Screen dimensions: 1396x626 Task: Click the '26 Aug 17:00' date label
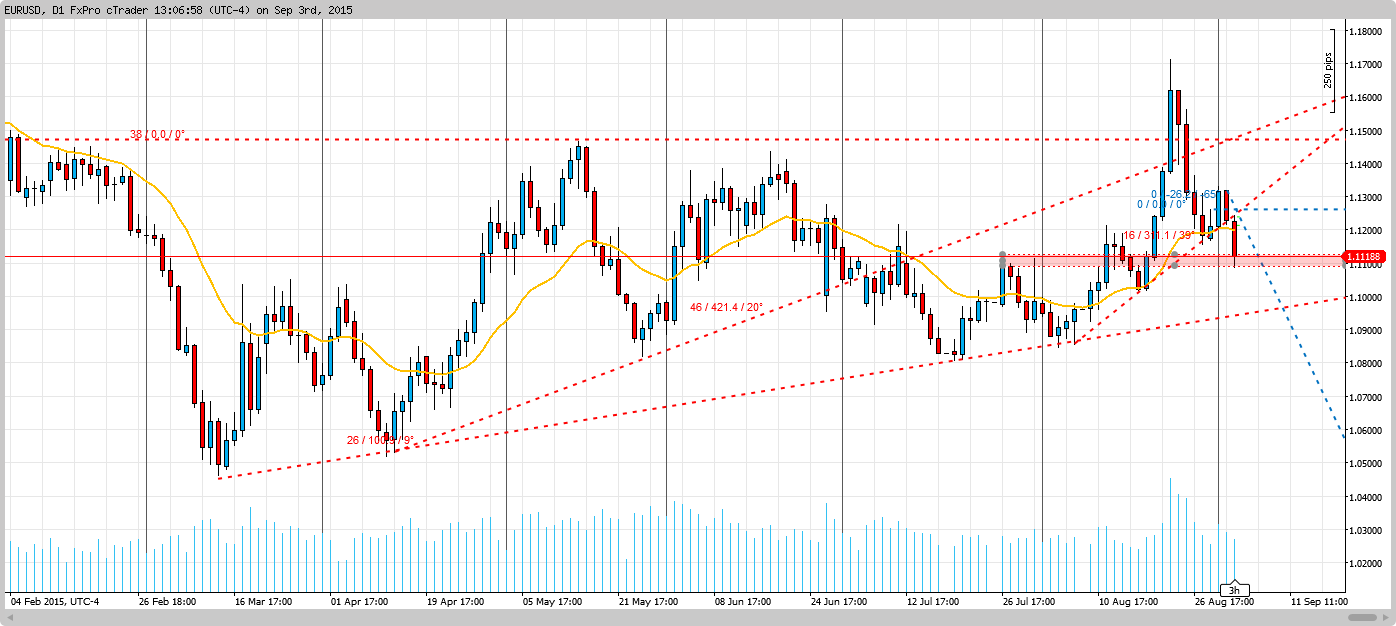1223,603
